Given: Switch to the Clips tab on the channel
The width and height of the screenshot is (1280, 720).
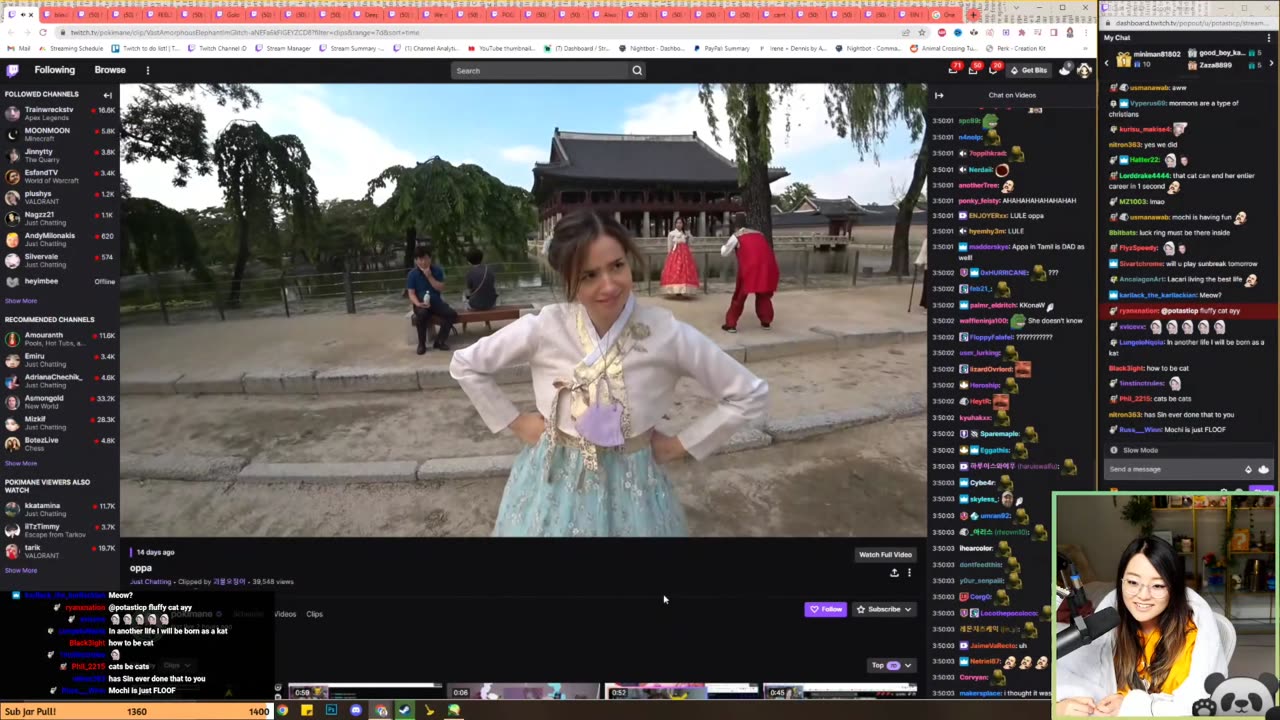Looking at the screenshot, I should tap(314, 614).
